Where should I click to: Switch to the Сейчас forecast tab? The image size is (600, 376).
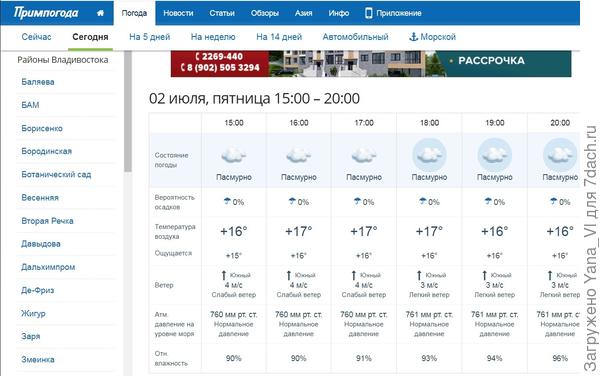tap(36, 37)
